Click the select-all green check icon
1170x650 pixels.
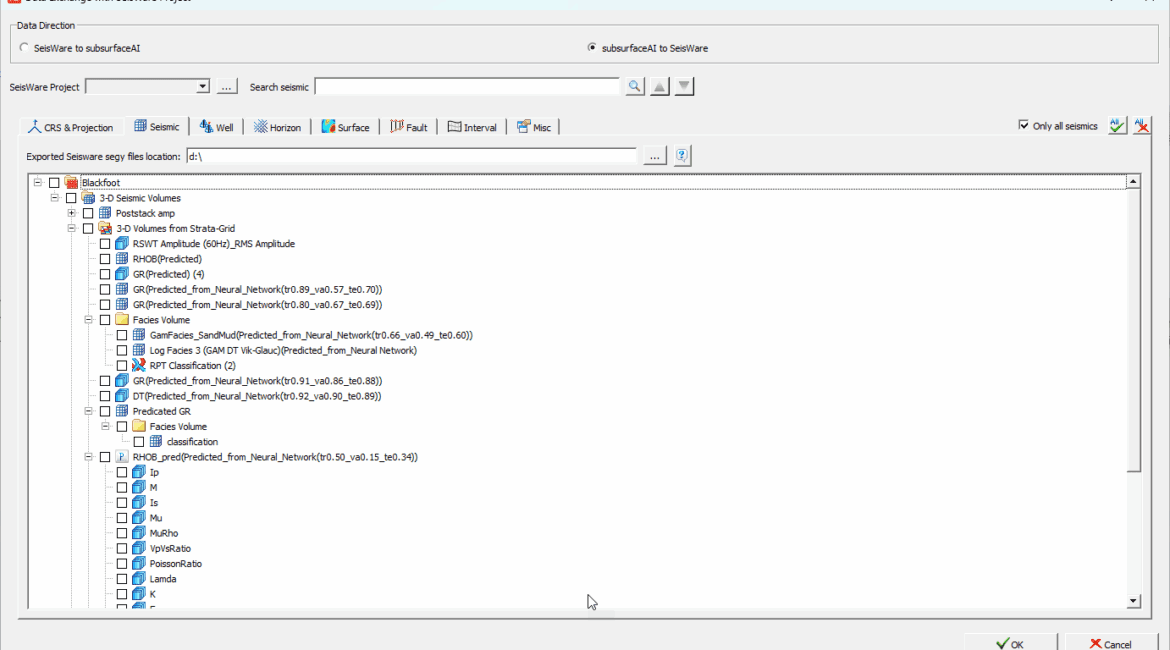tap(1117, 125)
